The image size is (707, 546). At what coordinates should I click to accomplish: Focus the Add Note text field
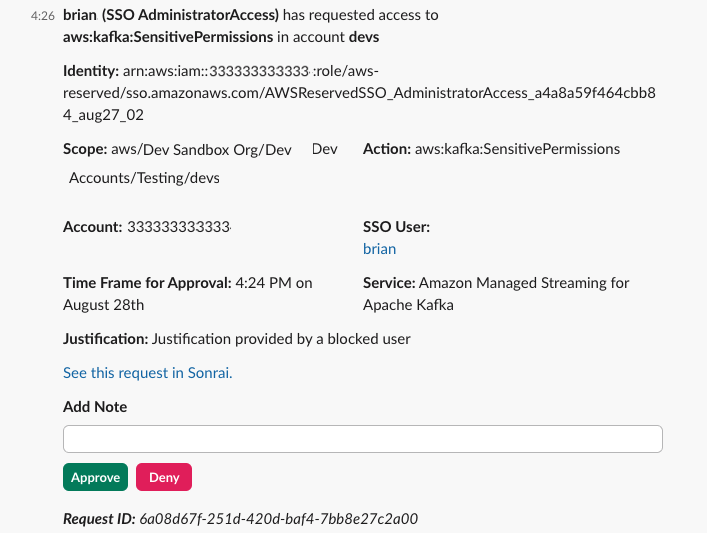[x=363, y=439]
